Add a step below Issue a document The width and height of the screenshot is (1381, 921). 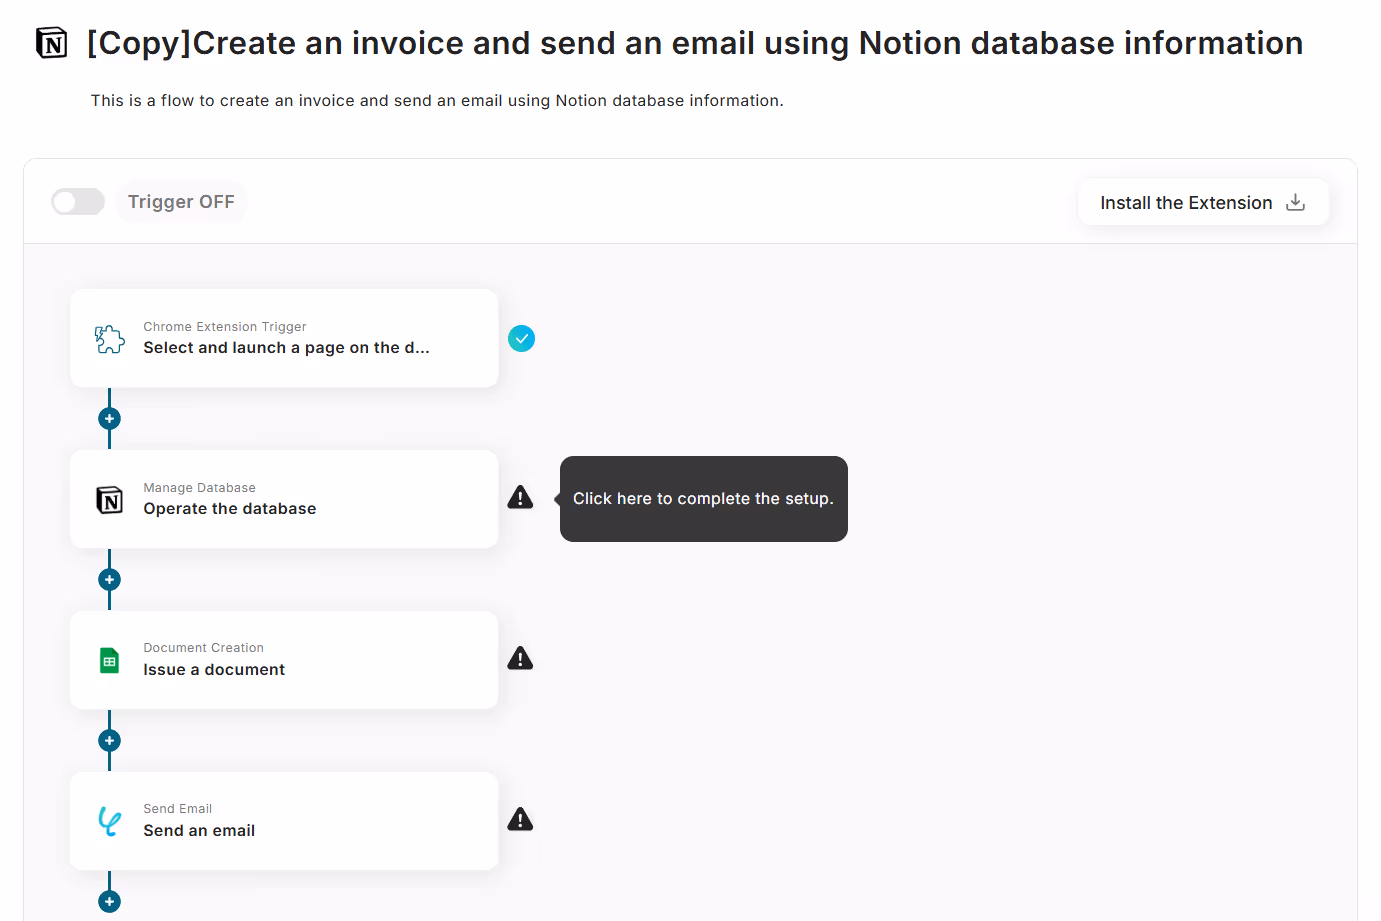point(110,740)
